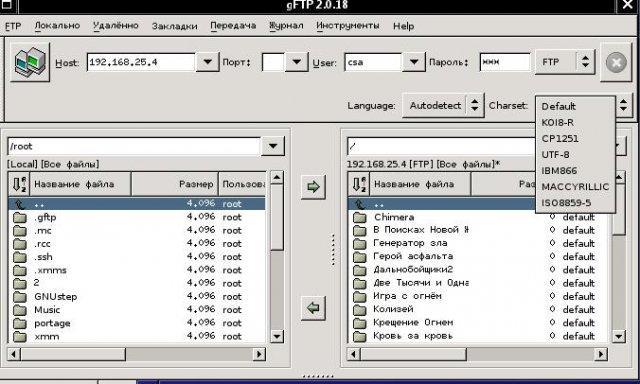Expand the User dropdown arrow
Image resolution: width=640 pixels, height=384 pixels.
[413, 62]
